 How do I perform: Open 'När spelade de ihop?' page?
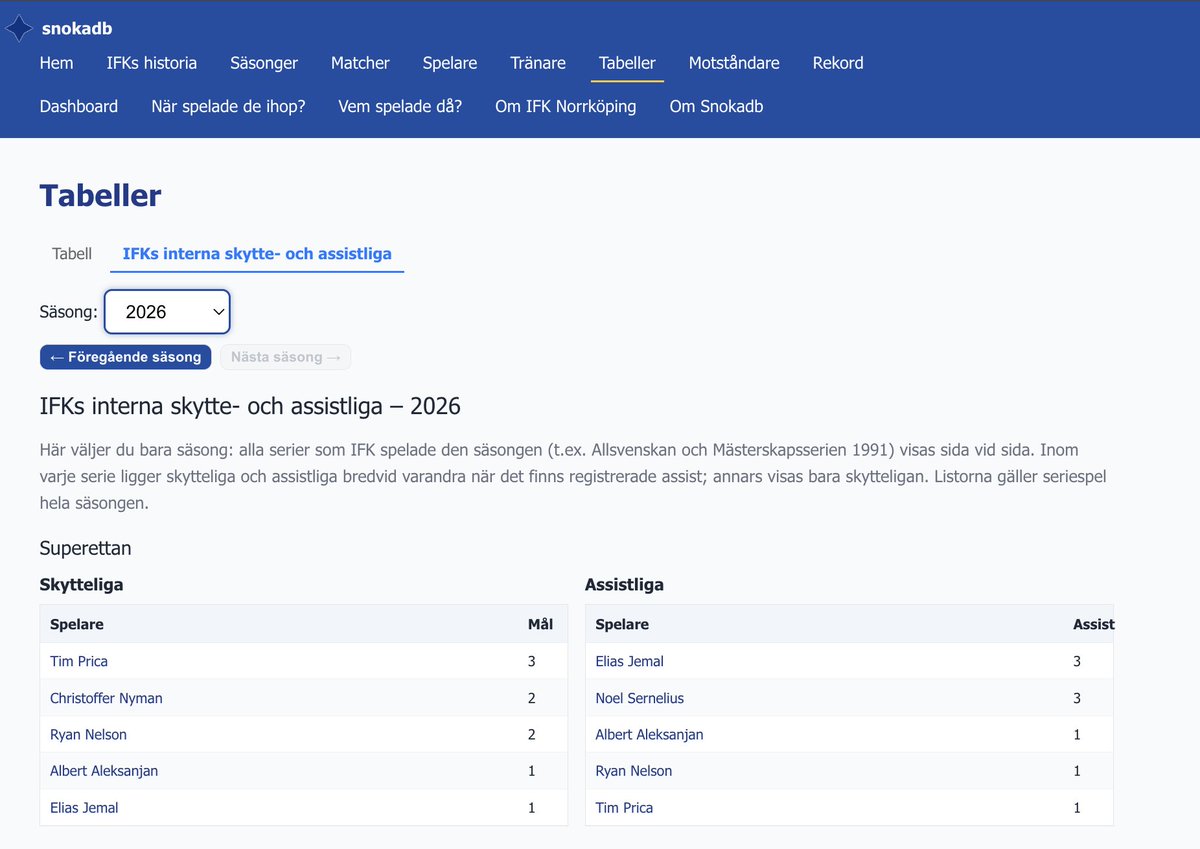[228, 106]
